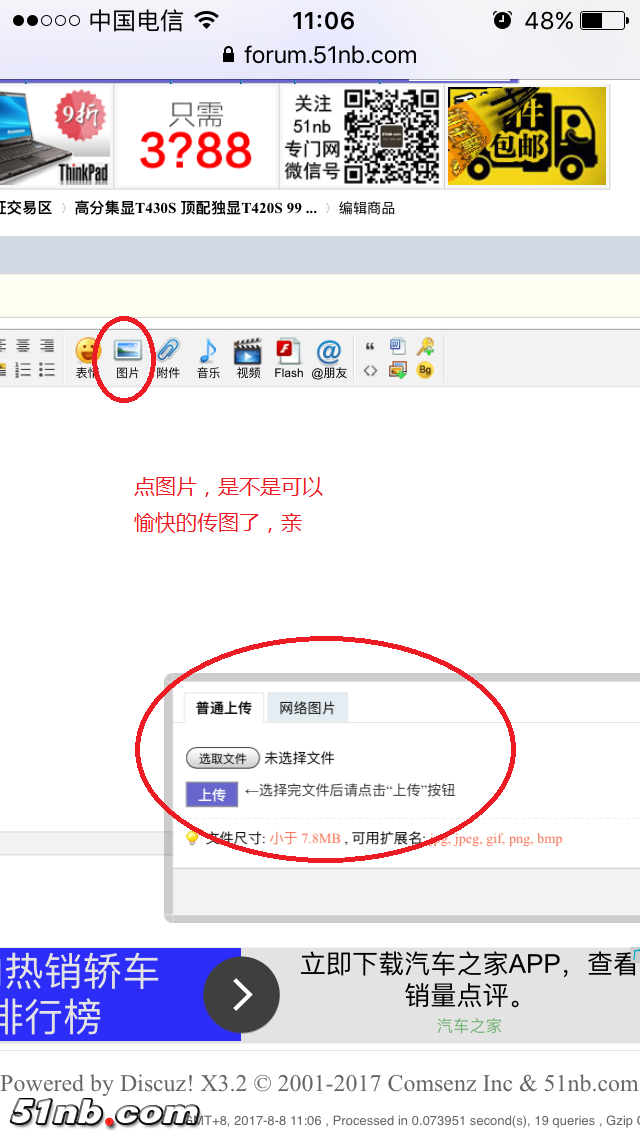Insert music with the 音乐 icon
Viewport: 640px width, 1136px height.
(x=208, y=357)
